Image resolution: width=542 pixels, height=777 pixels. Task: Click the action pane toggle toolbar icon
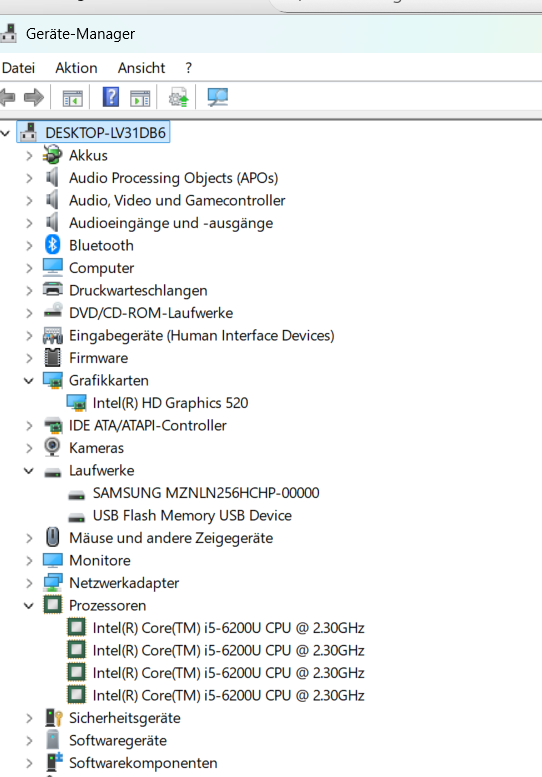[140, 98]
